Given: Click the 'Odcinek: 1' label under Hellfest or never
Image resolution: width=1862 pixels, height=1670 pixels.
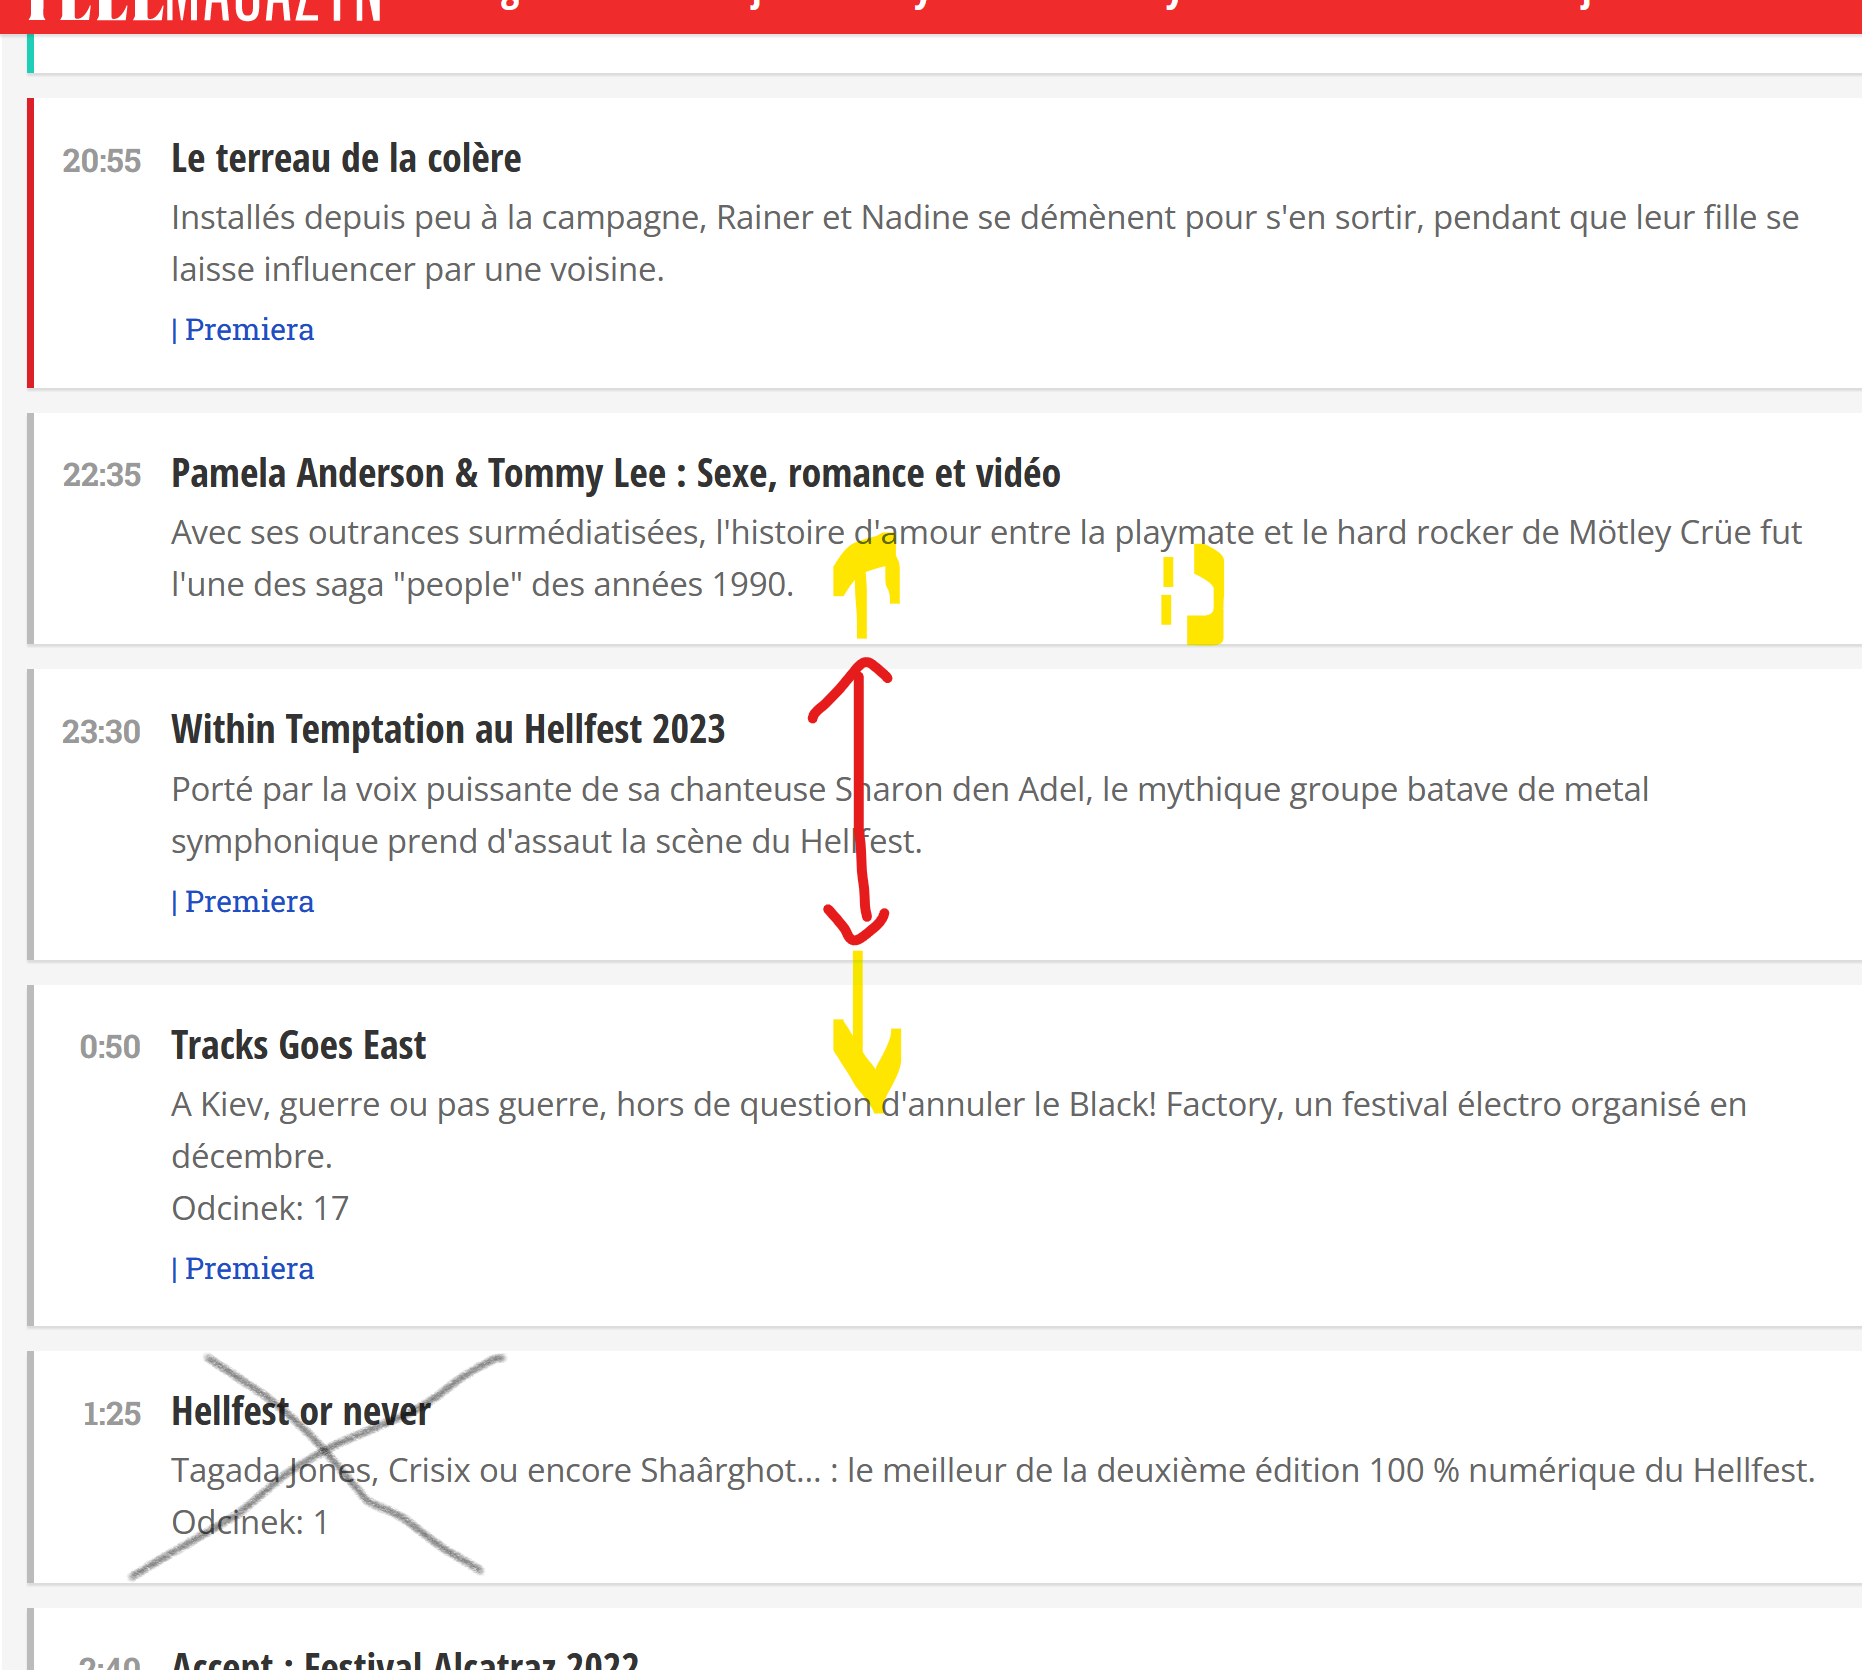Looking at the screenshot, I should (x=250, y=1522).
